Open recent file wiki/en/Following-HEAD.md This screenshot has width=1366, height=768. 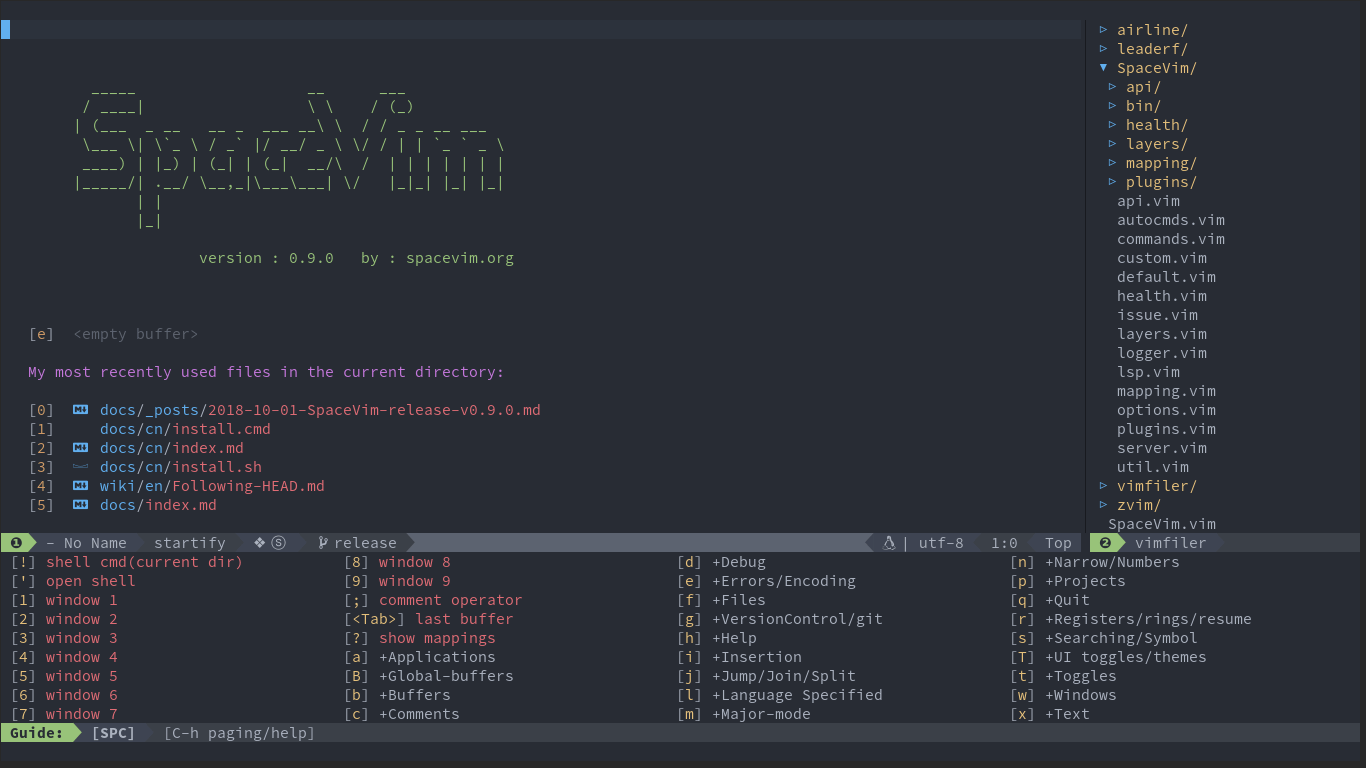tap(212, 486)
